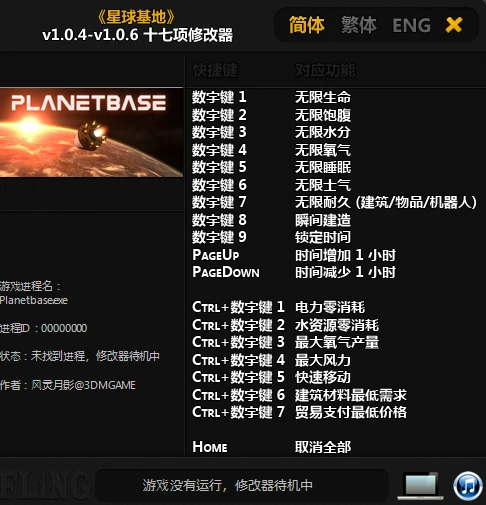Click the 状态: 未找到进程 status line
The image size is (486, 505).
pyautogui.click(x=80, y=356)
